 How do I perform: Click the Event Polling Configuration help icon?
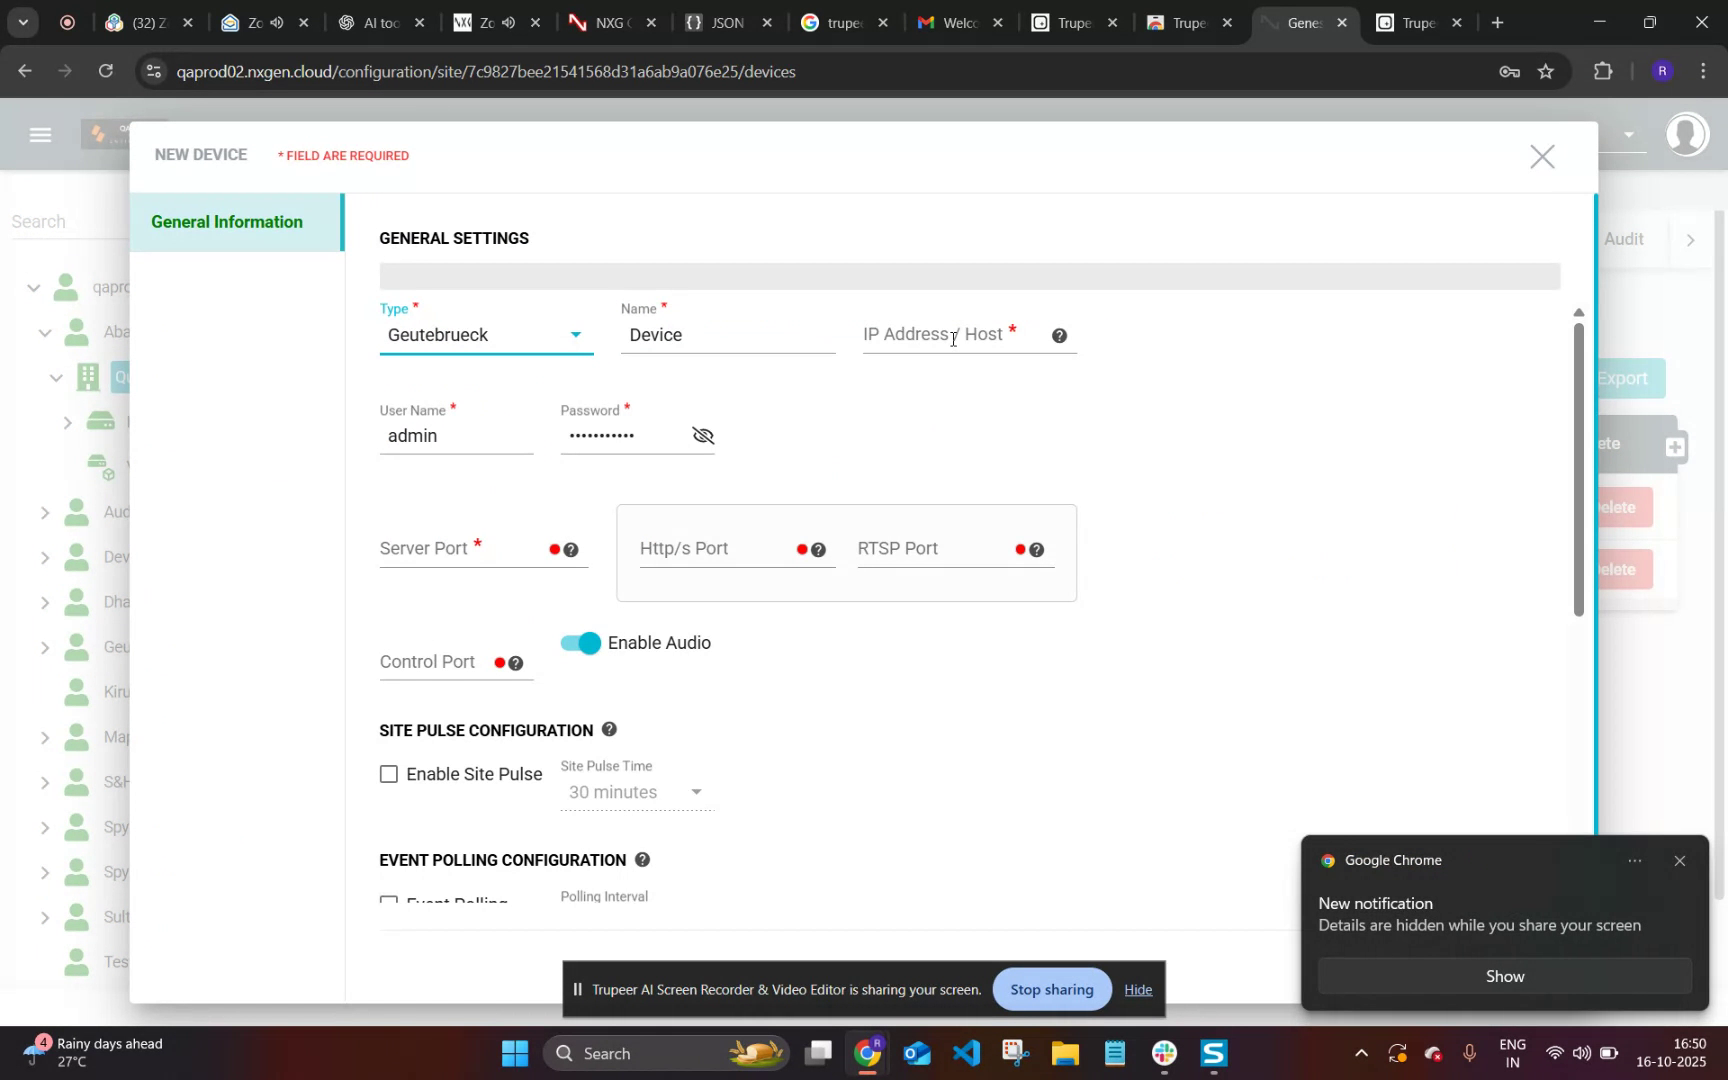pyautogui.click(x=643, y=859)
